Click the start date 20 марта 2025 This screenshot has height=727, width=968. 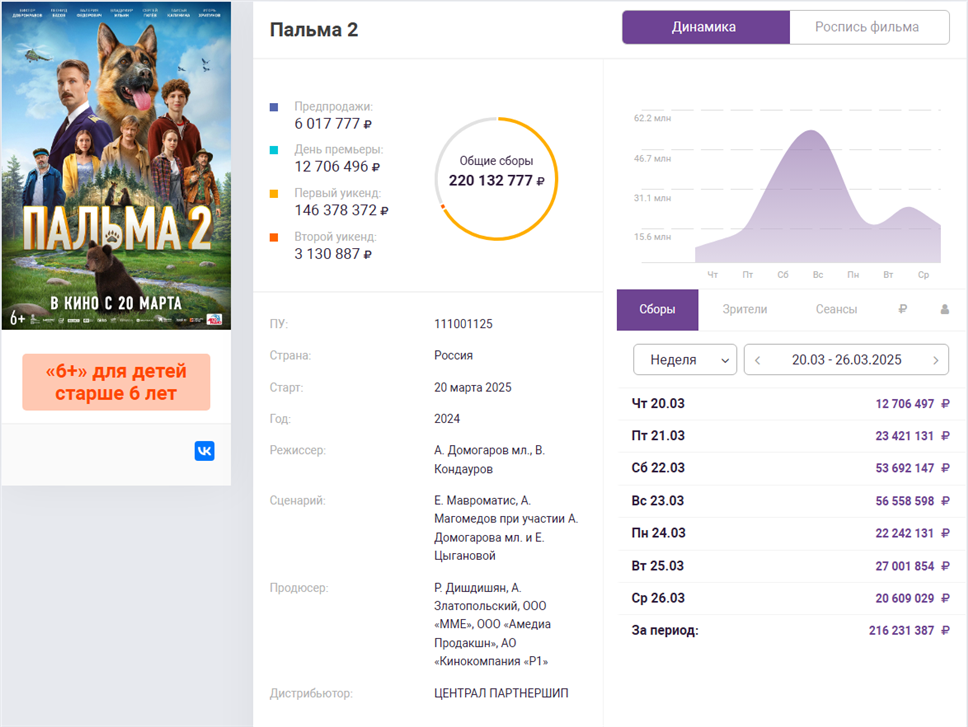[472, 388]
